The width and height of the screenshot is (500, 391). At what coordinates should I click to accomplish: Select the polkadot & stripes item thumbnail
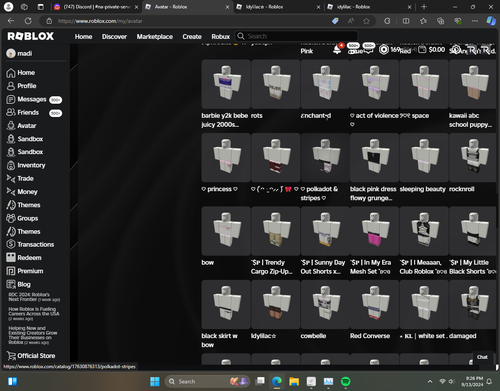(x=325, y=158)
